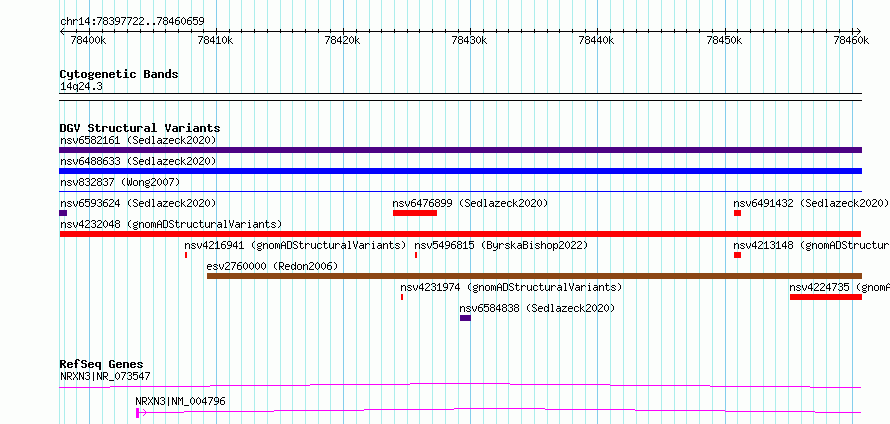
Task: Click the 78410k ruler position
Action: pos(216,40)
